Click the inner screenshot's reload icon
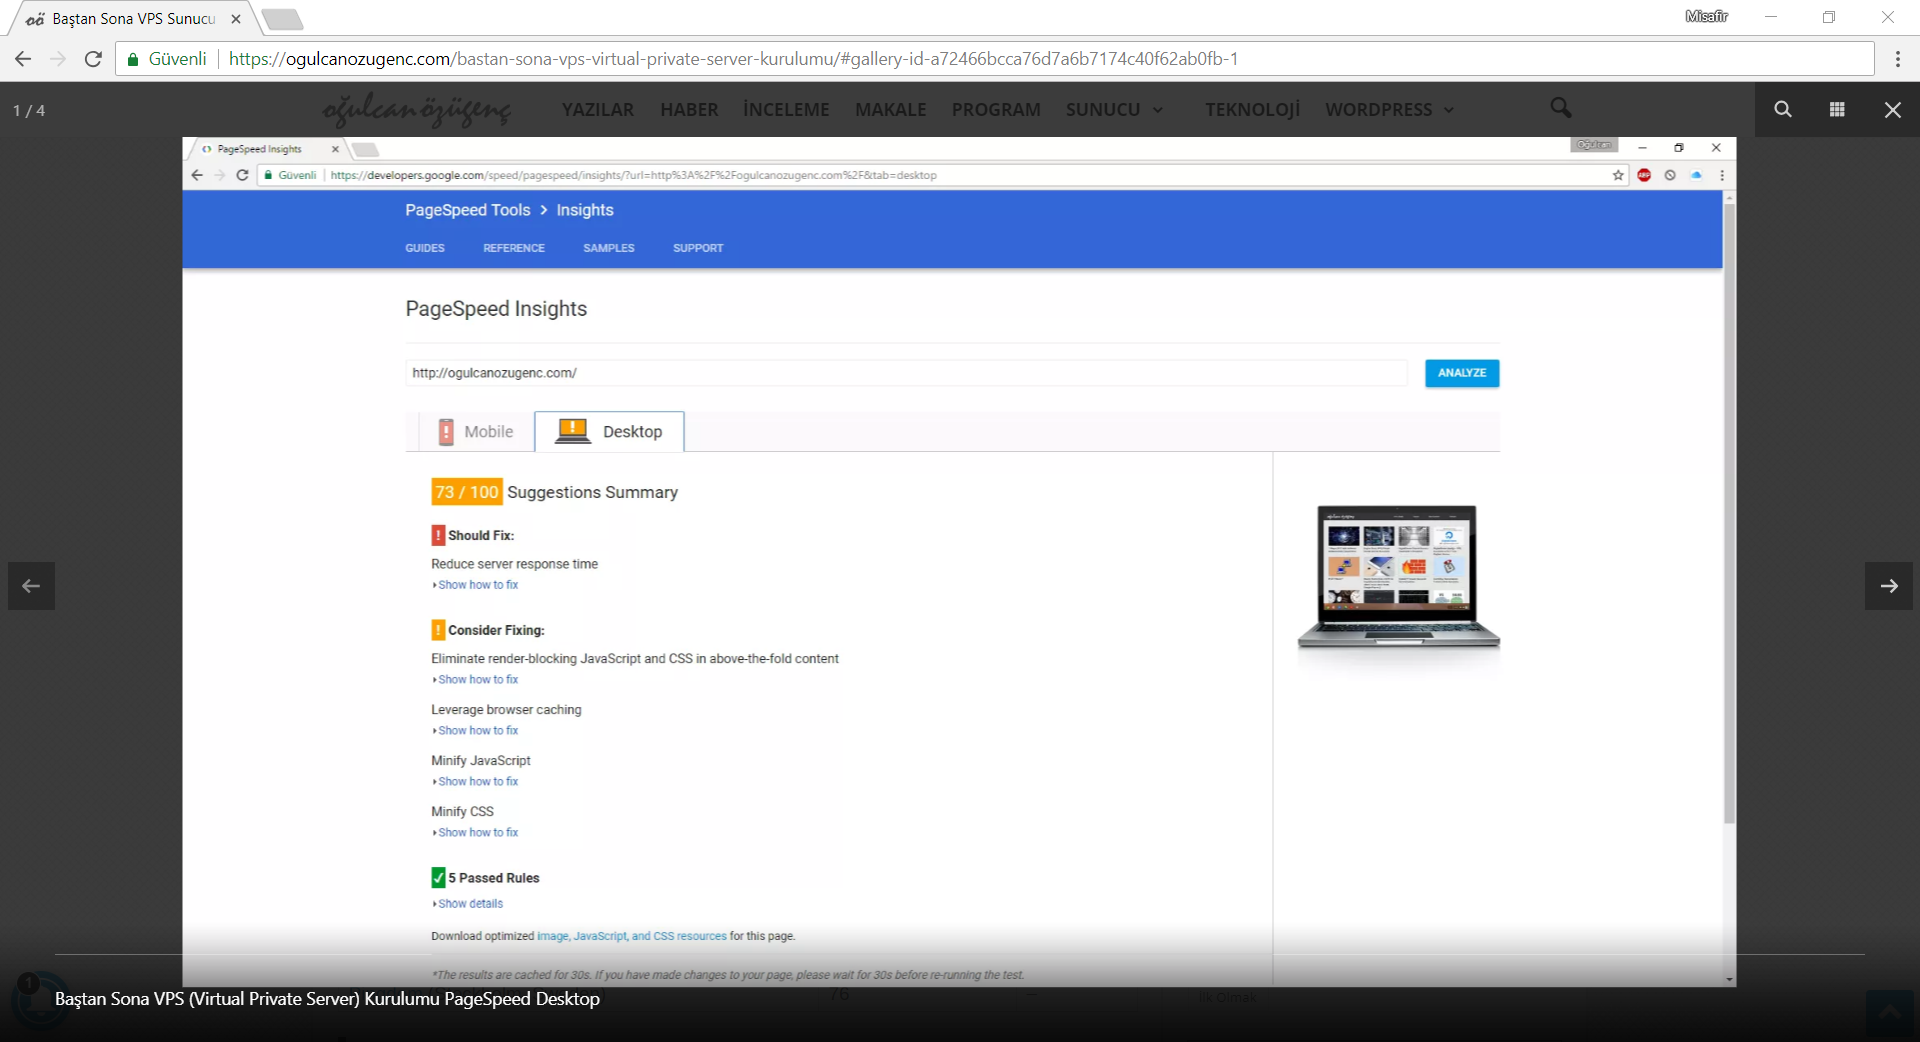Screen dimensions: 1920x1042 pos(242,175)
